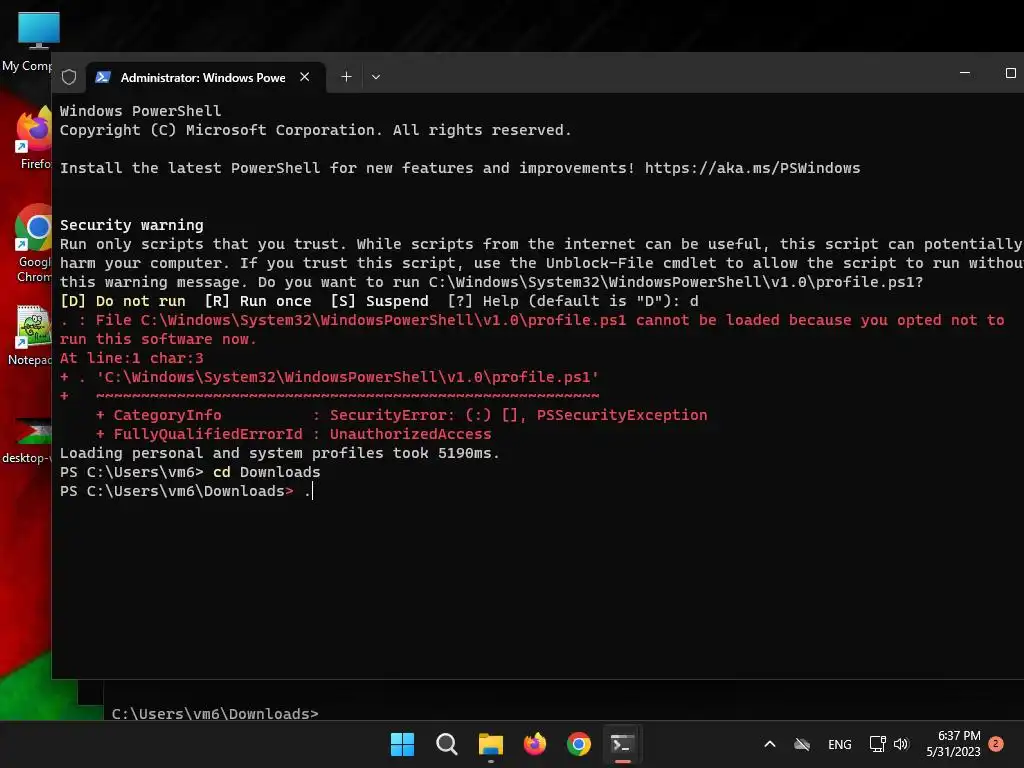The height and width of the screenshot is (768, 1024).
Task: Open taskbar Search
Action: 447,744
